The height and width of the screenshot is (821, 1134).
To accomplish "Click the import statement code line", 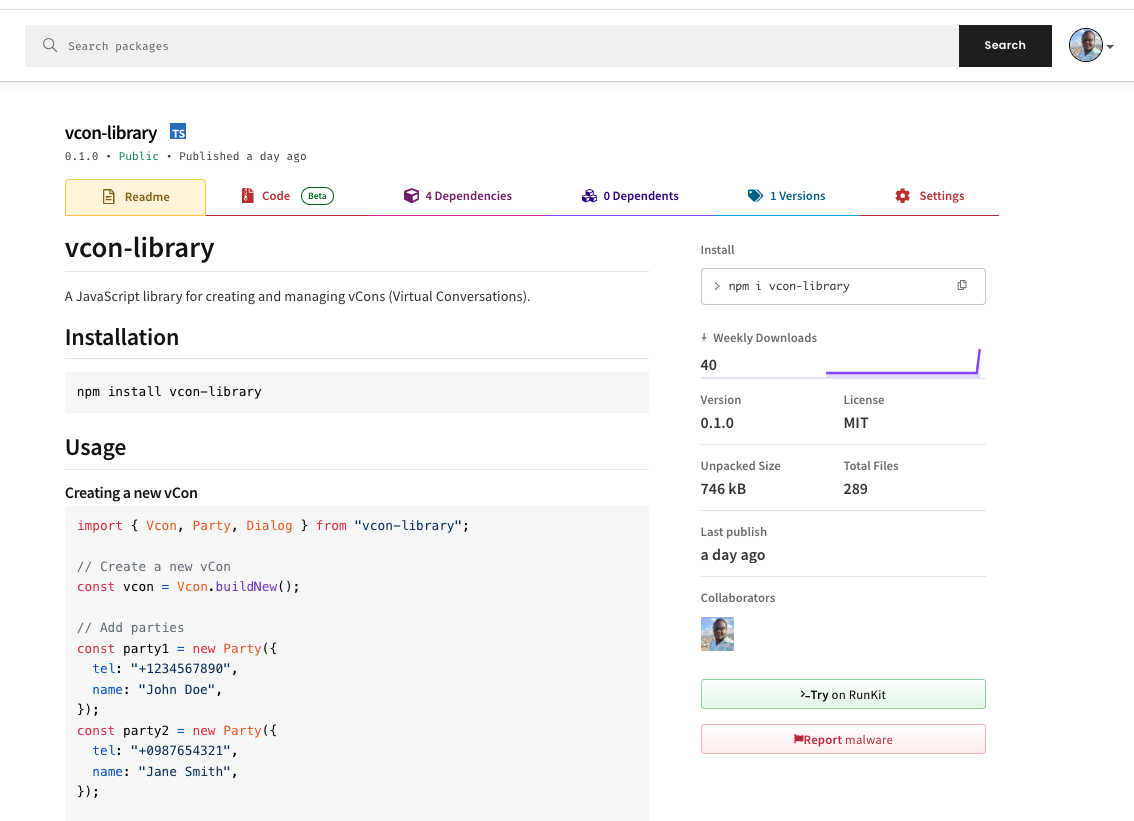I will (x=273, y=526).
